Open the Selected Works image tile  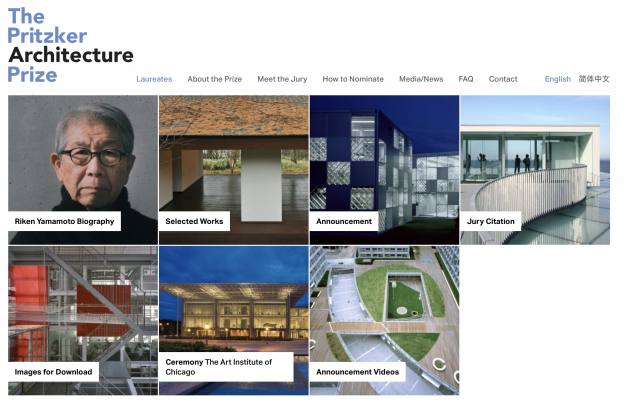(234, 150)
